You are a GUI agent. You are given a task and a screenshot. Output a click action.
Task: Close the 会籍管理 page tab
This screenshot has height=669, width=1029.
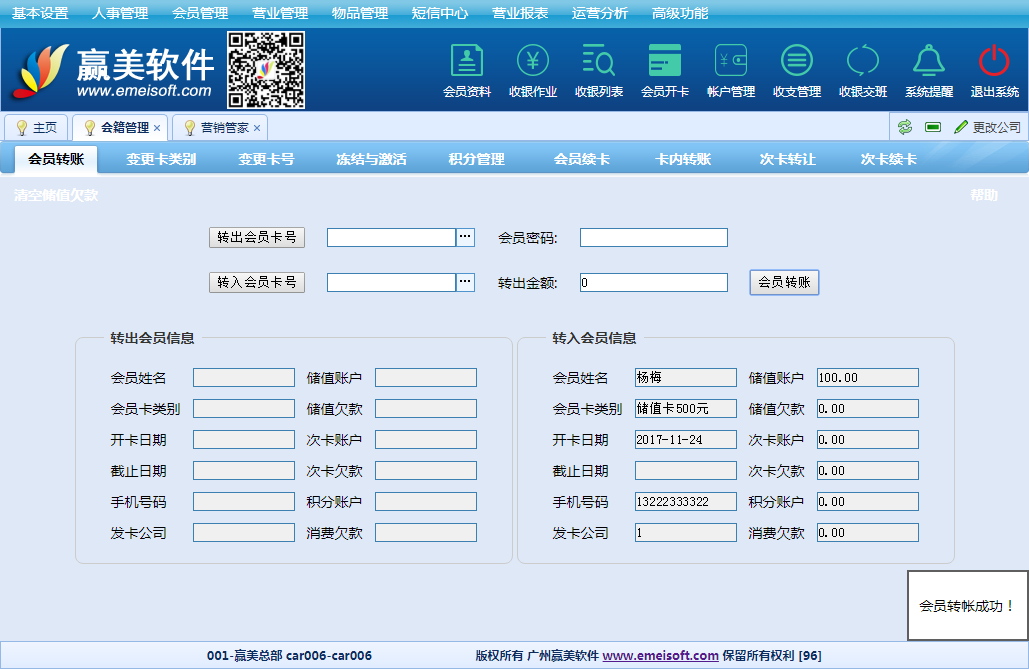point(157,128)
